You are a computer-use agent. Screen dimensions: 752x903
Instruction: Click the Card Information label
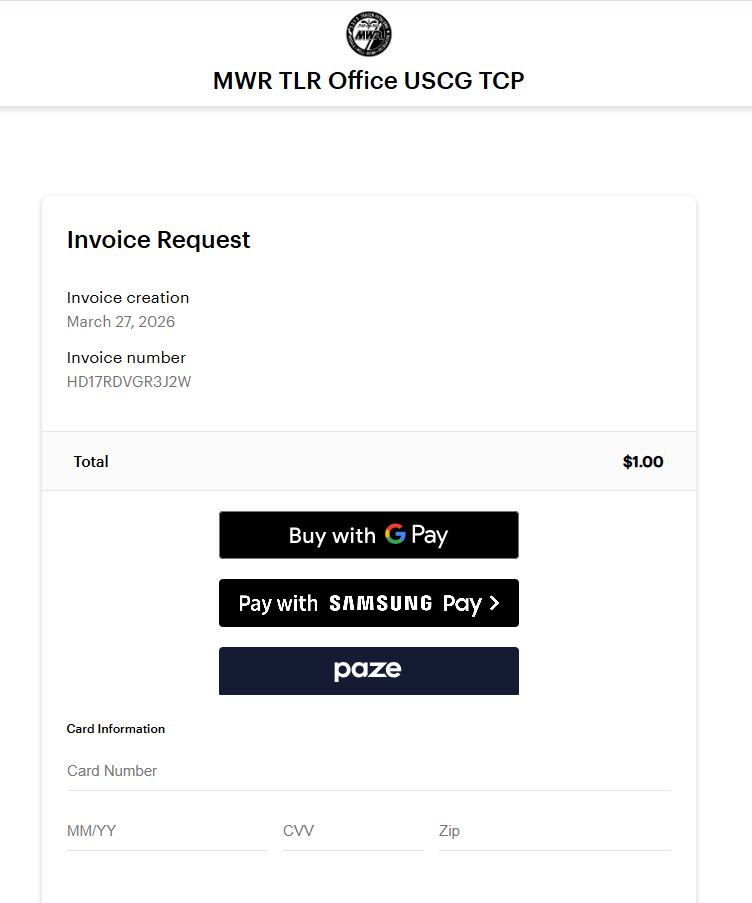pos(116,729)
